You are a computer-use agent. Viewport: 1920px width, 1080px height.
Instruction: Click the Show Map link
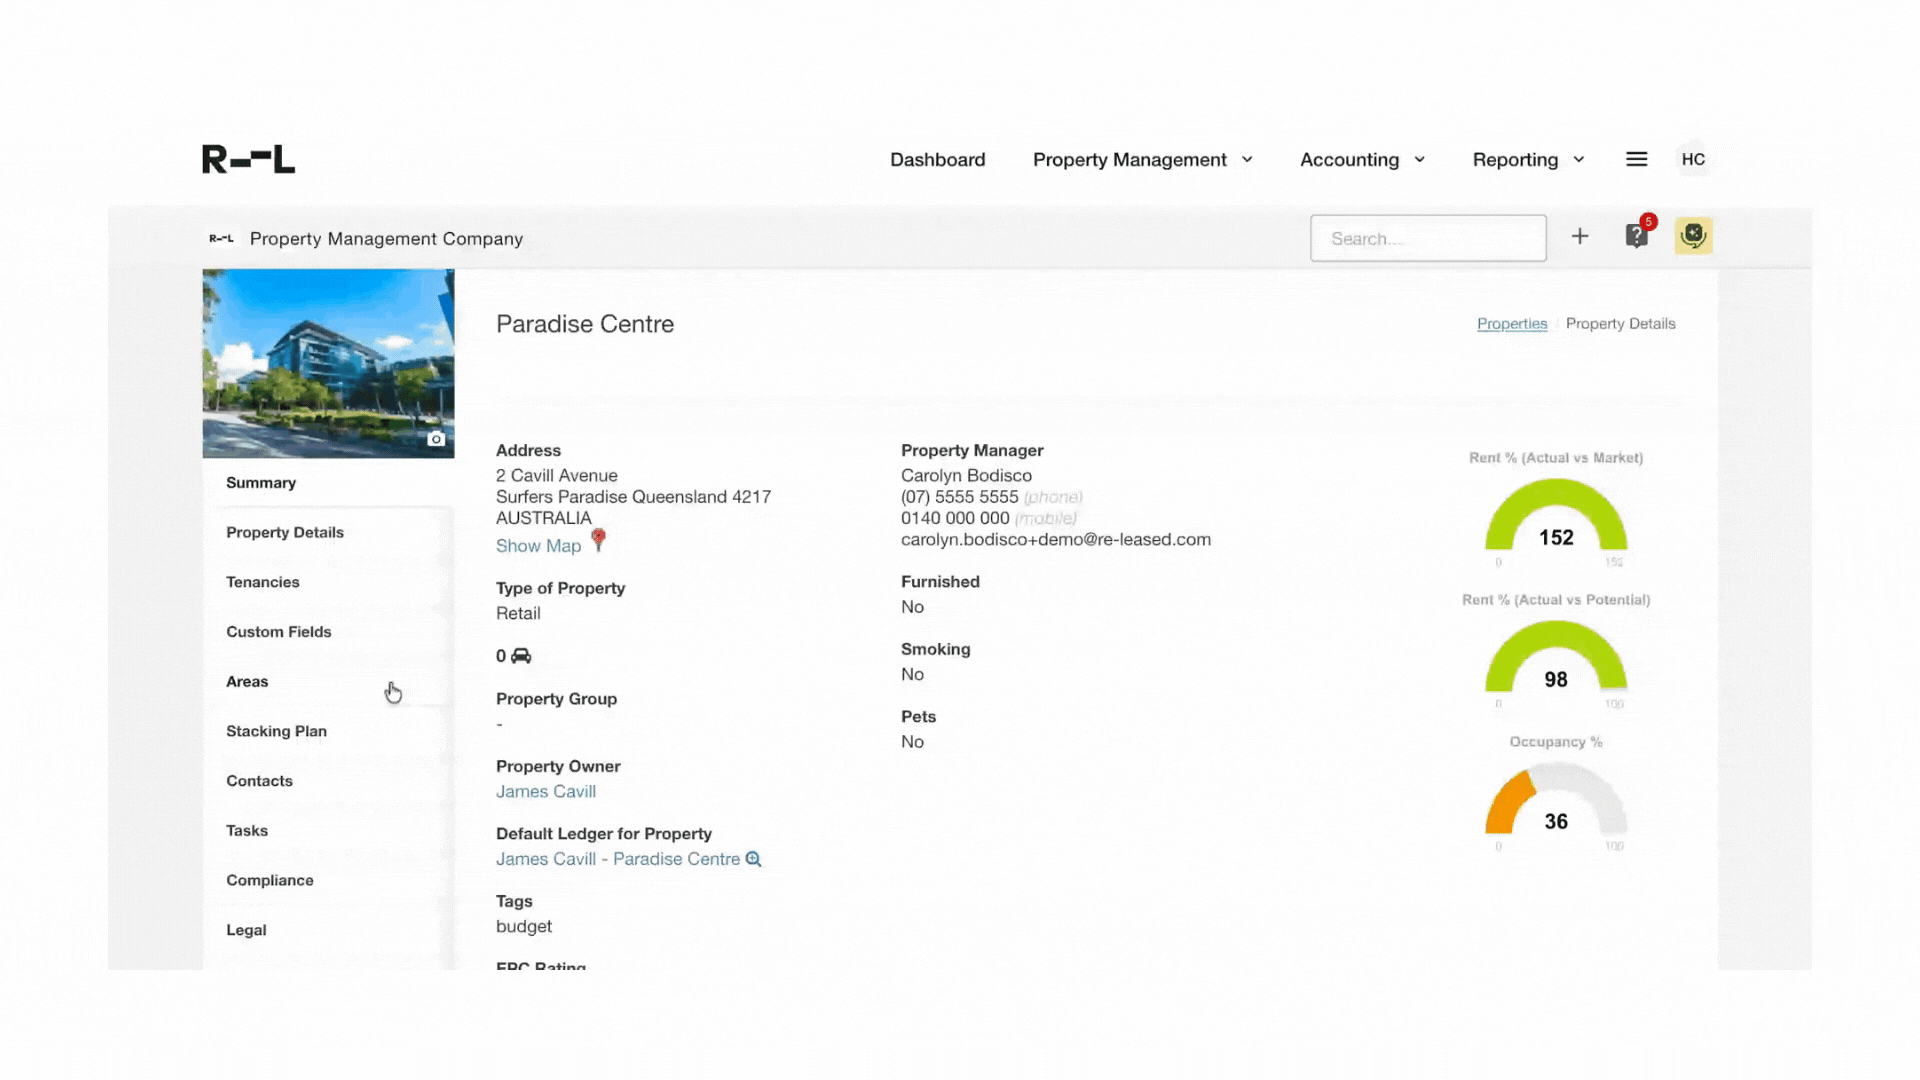pyautogui.click(x=538, y=546)
